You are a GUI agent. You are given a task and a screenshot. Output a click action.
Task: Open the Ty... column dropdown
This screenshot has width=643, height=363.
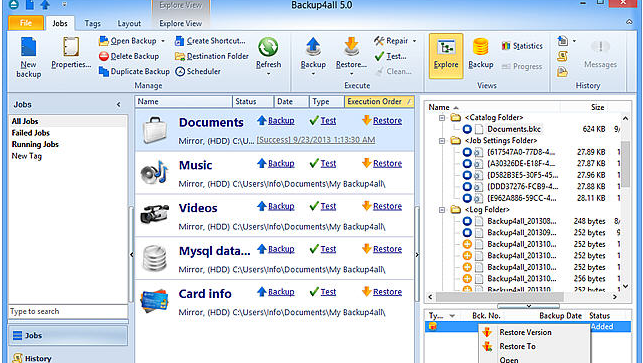click(x=452, y=316)
